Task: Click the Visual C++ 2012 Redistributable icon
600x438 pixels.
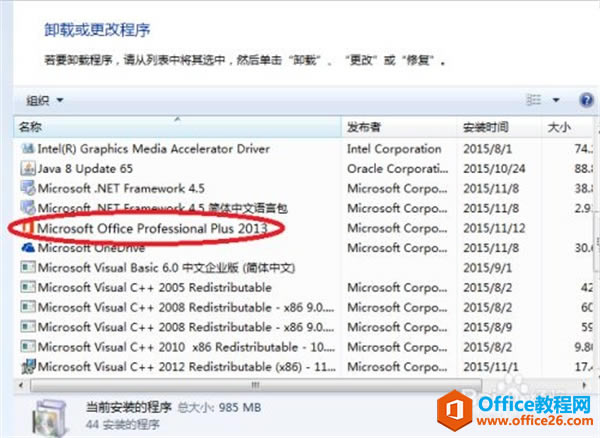Action: point(28,366)
